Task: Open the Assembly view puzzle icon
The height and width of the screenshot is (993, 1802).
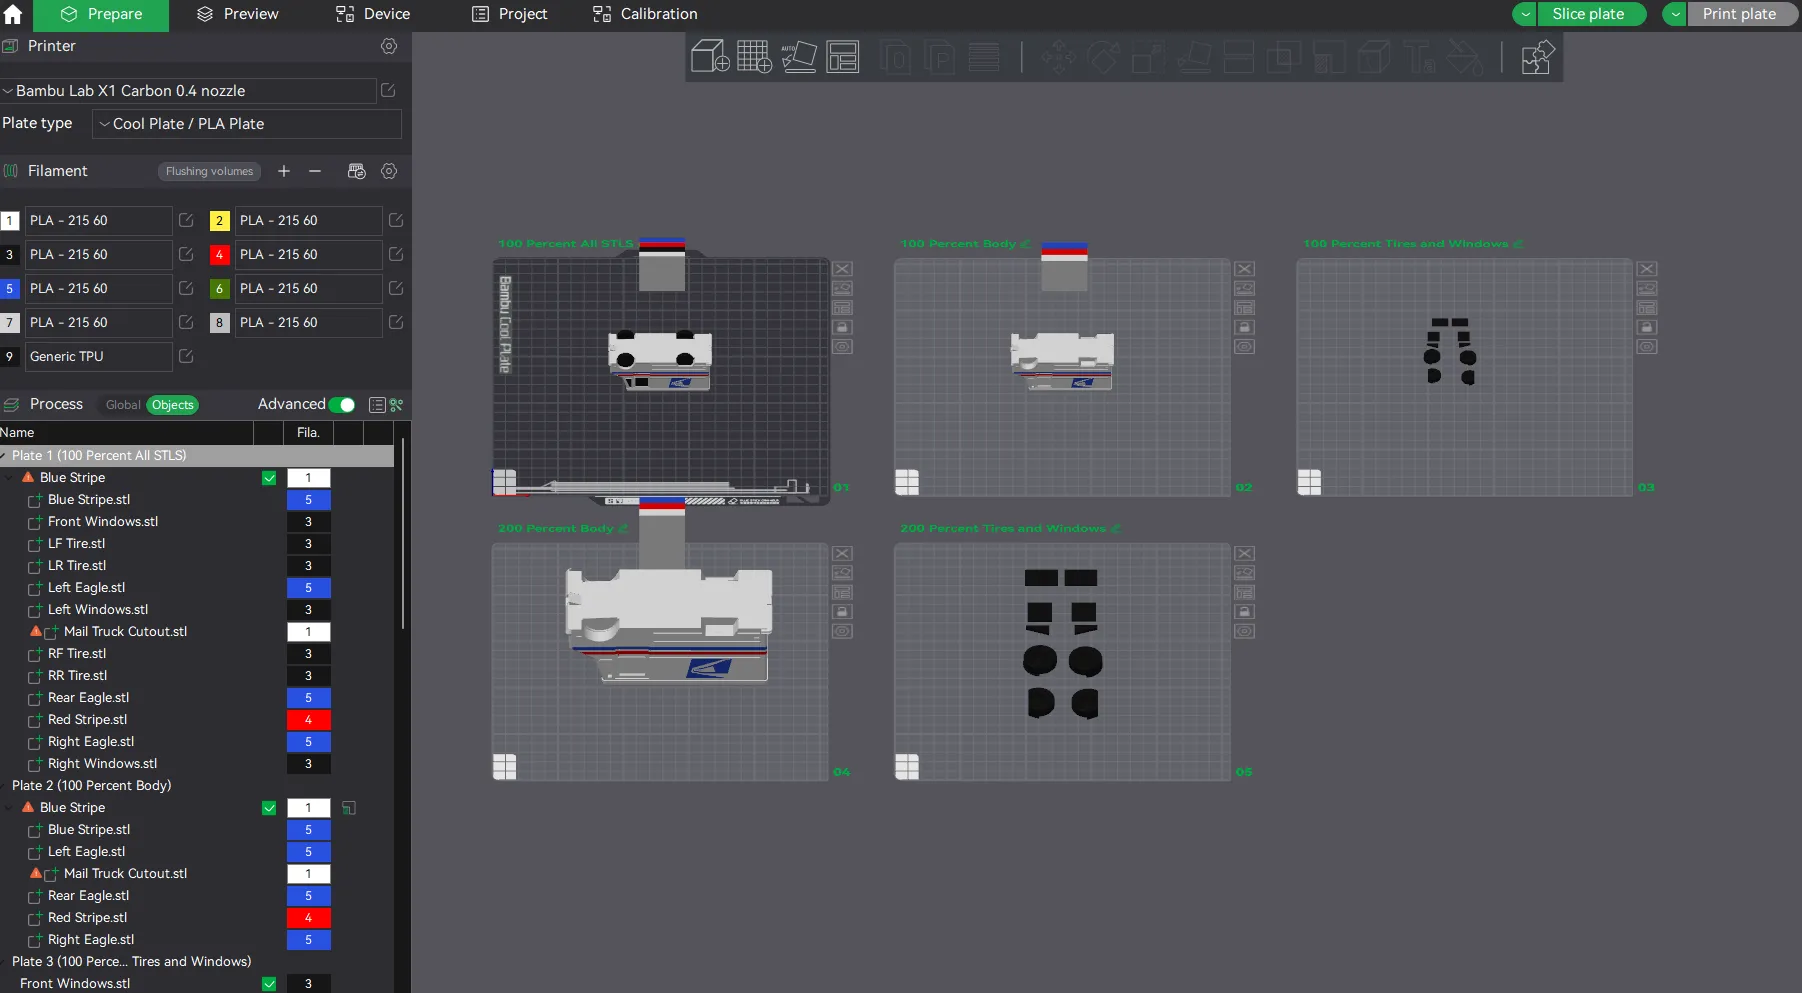Action: pyautogui.click(x=1537, y=57)
